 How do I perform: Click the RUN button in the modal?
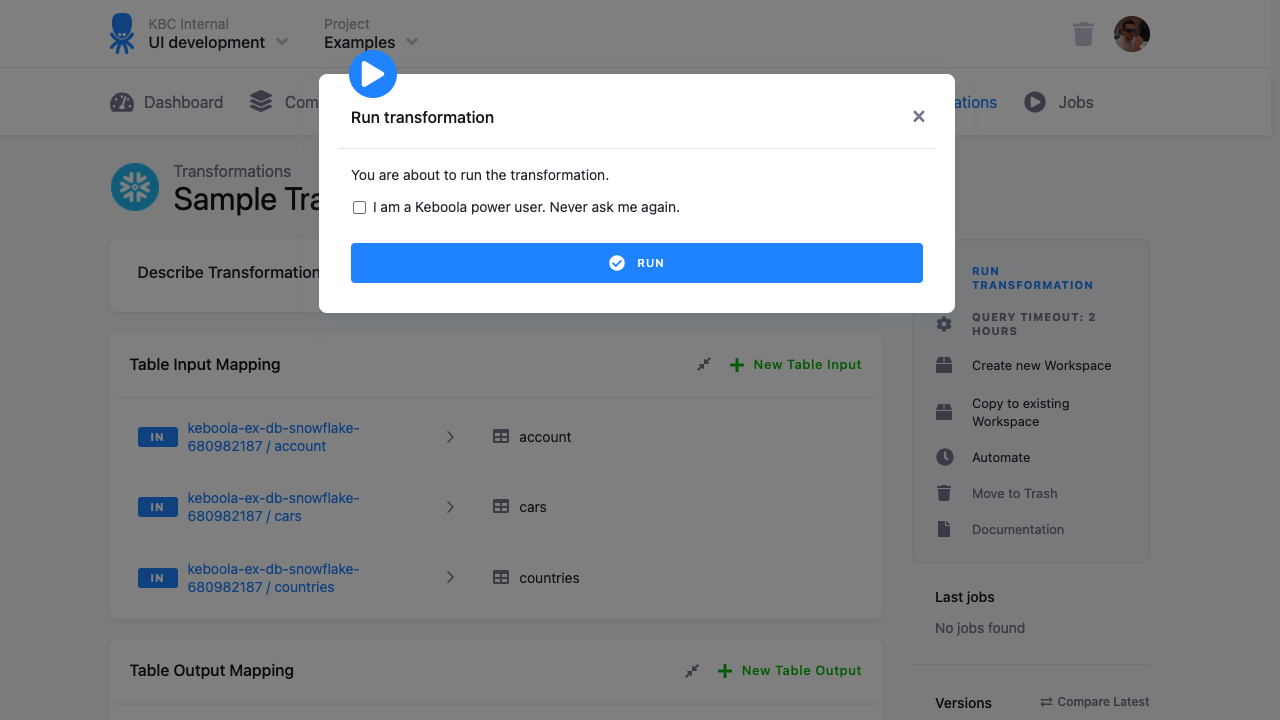(637, 263)
